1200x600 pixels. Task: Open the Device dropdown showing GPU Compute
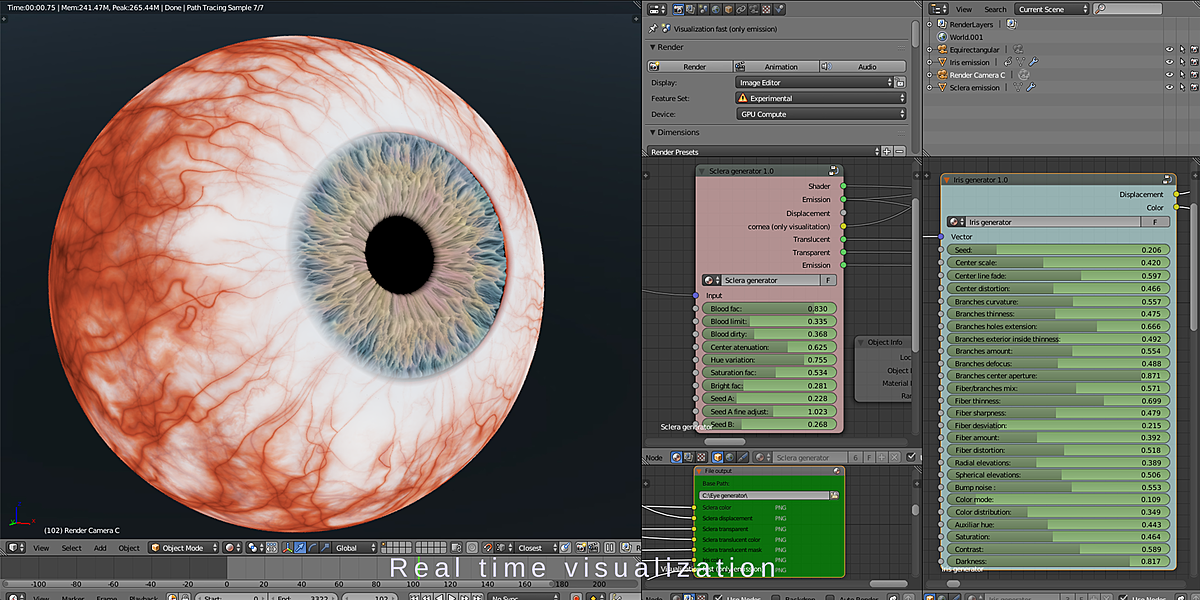point(820,114)
